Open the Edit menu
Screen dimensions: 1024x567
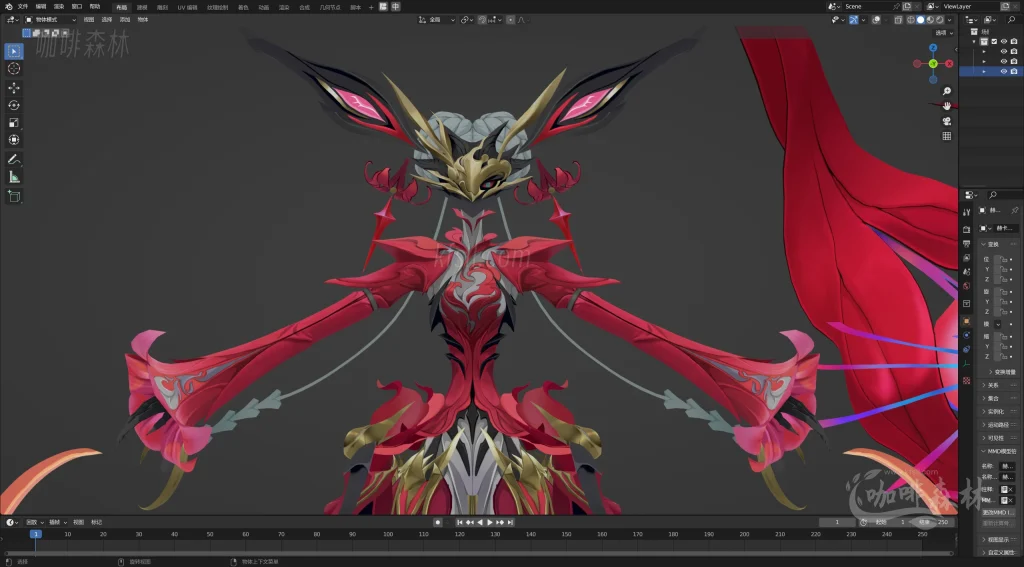(40, 7)
